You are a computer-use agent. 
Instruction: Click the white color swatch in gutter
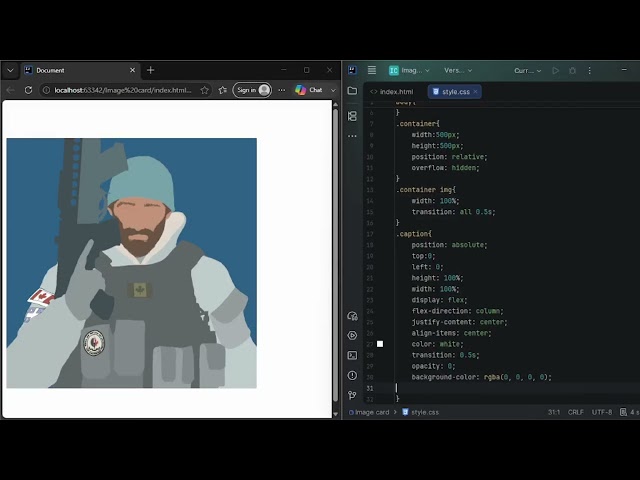(x=380, y=344)
